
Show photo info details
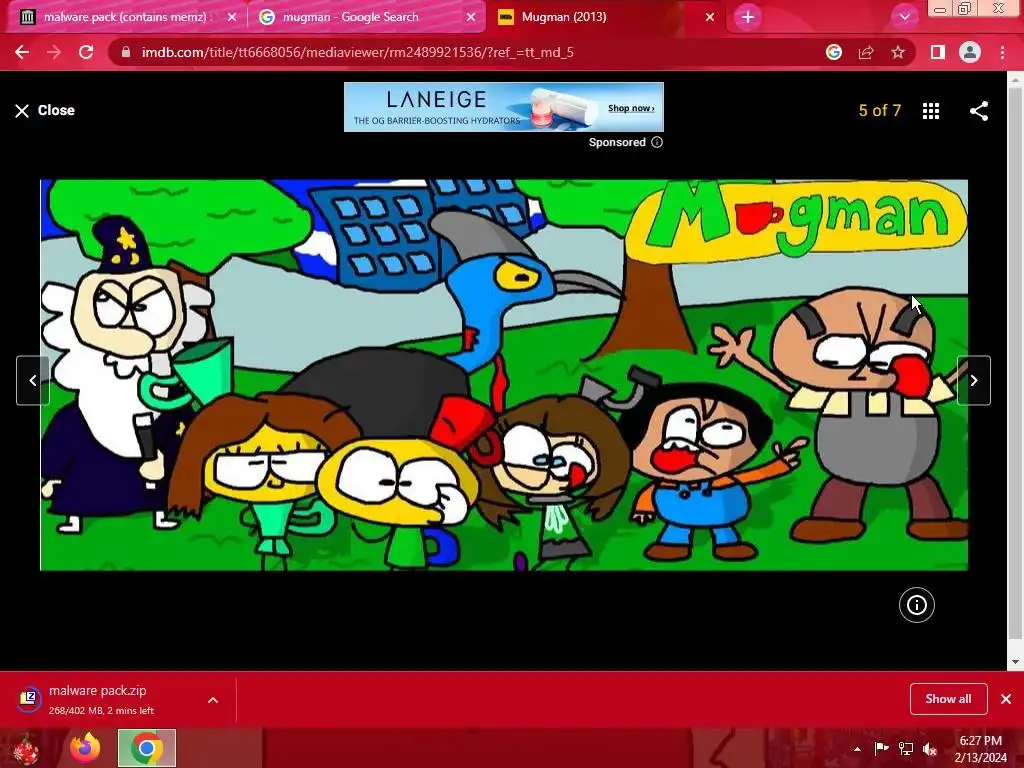point(916,605)
